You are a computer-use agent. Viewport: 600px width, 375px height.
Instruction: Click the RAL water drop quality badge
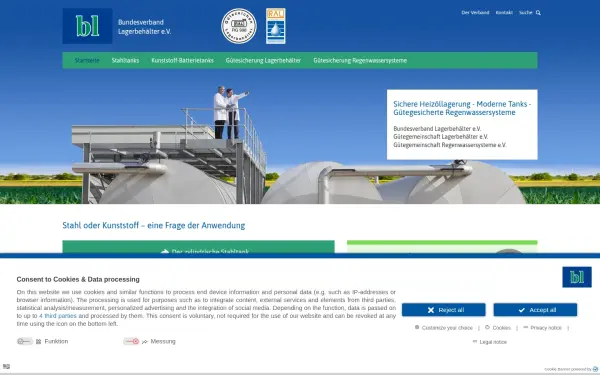[x=276, y=26]
